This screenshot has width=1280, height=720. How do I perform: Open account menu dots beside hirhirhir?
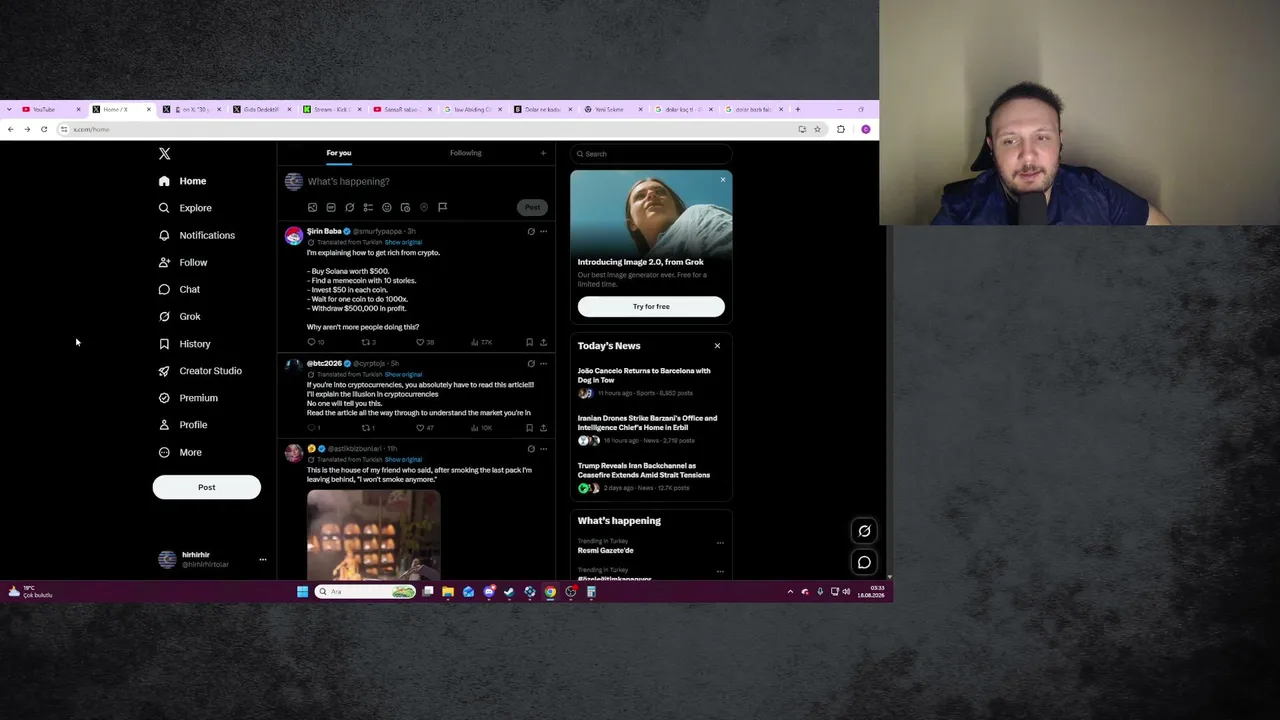(x=263, y=560)
